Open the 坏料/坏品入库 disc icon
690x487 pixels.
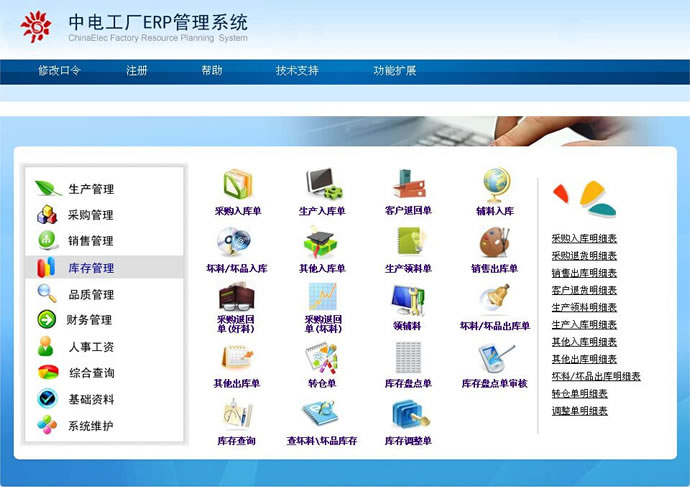pos(234,241)
